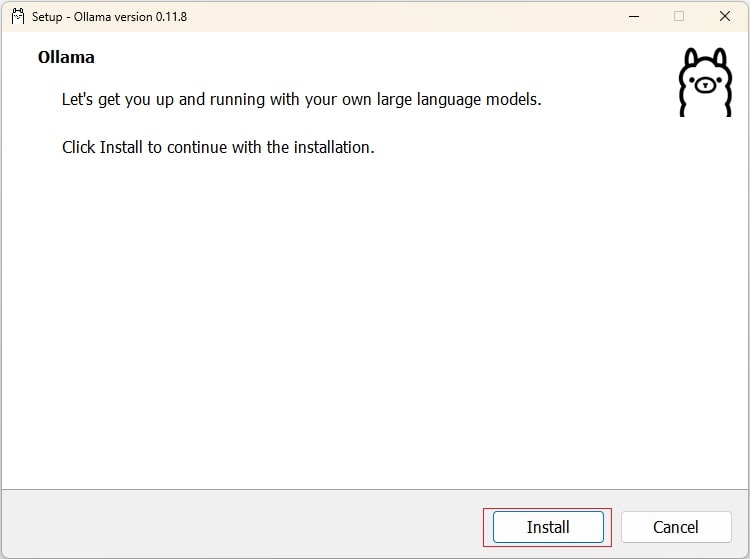Click the separator line above the footer buttons
Viewport: 750px width, 559px height.
pos(375,489)
